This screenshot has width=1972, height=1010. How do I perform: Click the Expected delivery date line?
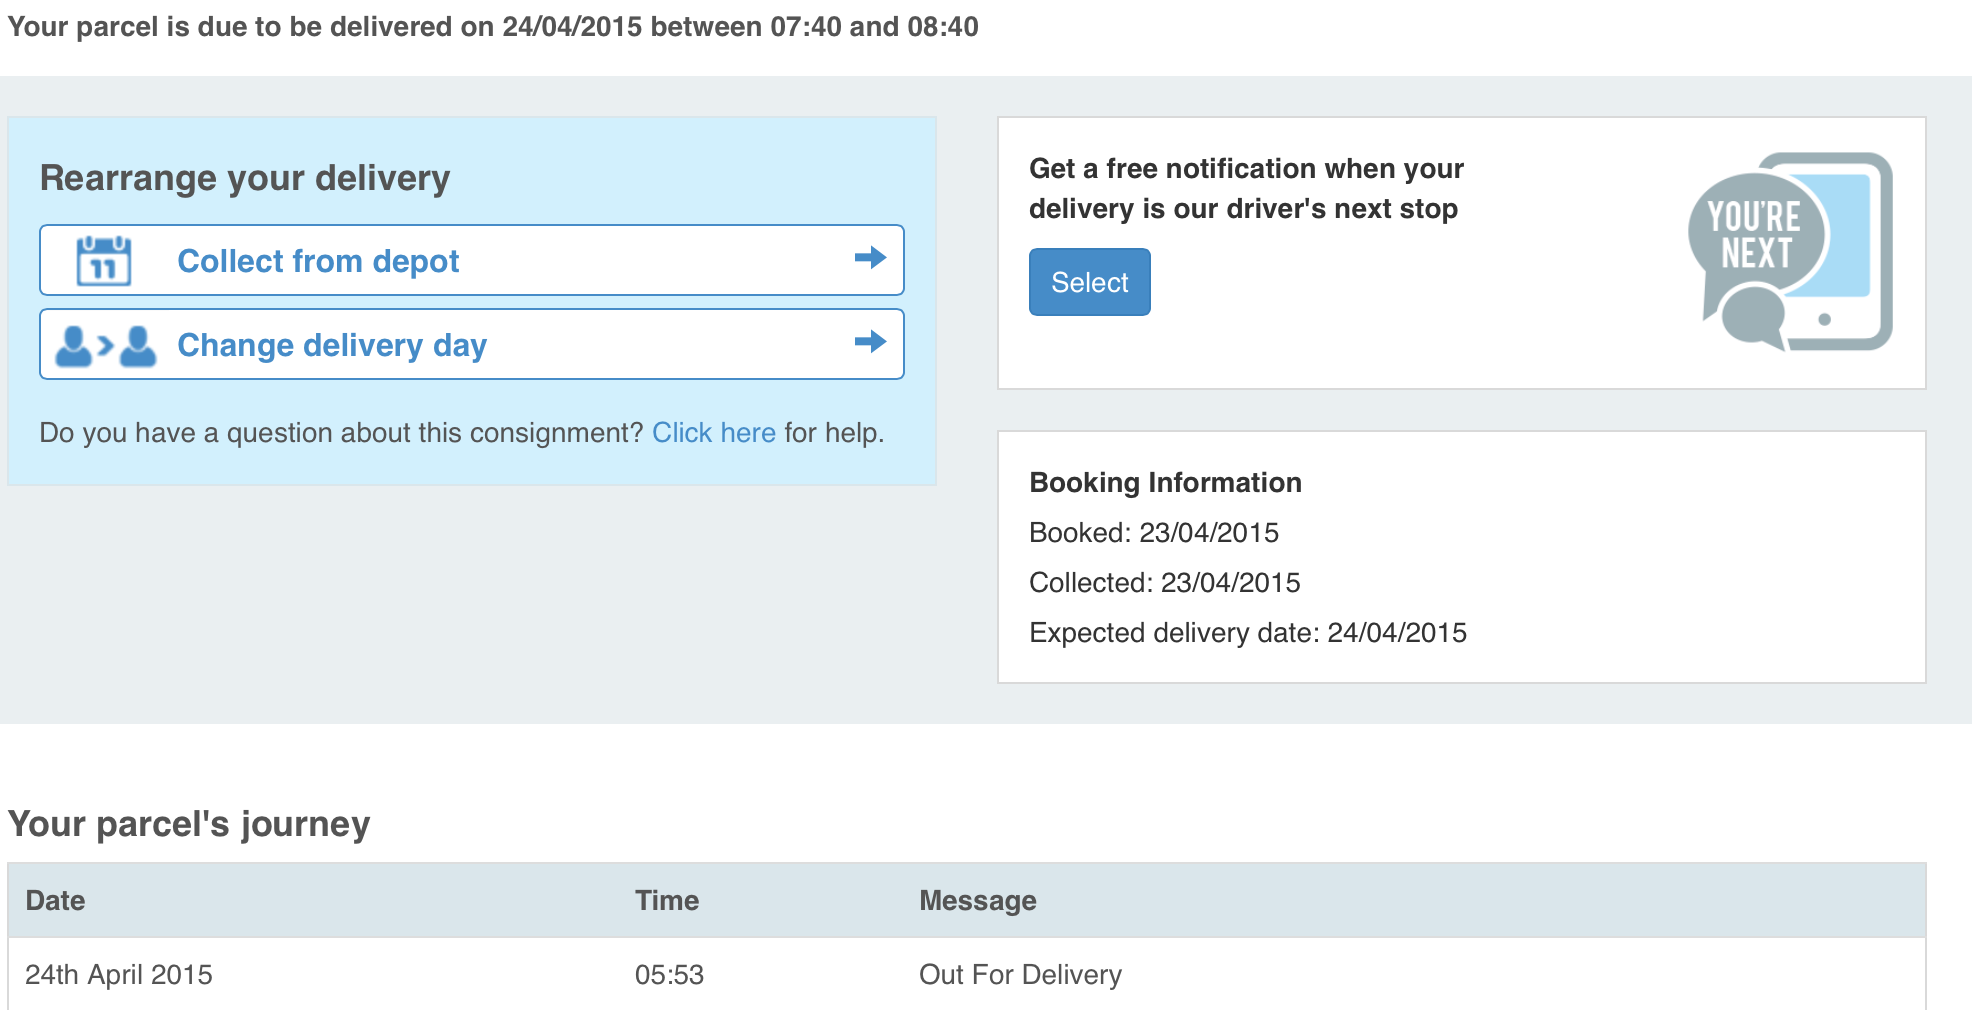pos(1248,633)
